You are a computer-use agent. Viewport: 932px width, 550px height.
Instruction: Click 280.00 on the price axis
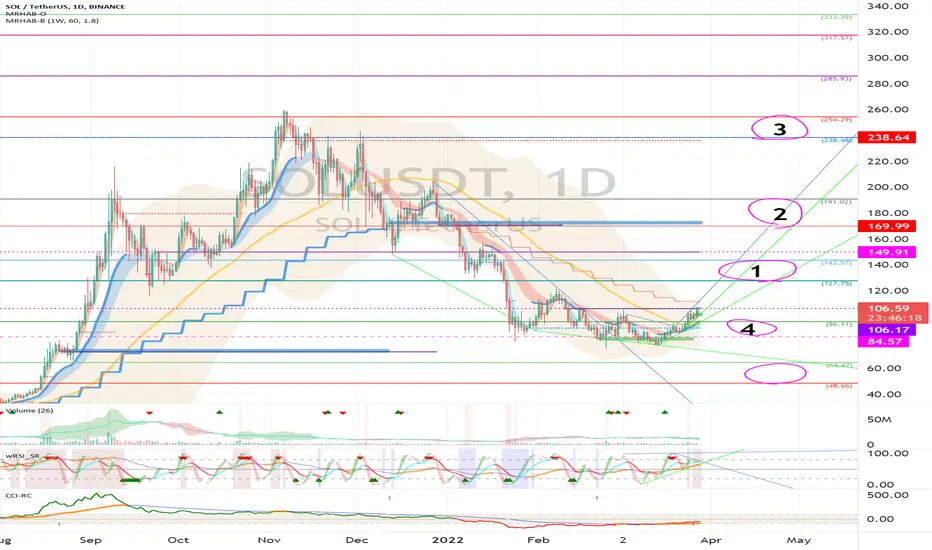[888, 84]
